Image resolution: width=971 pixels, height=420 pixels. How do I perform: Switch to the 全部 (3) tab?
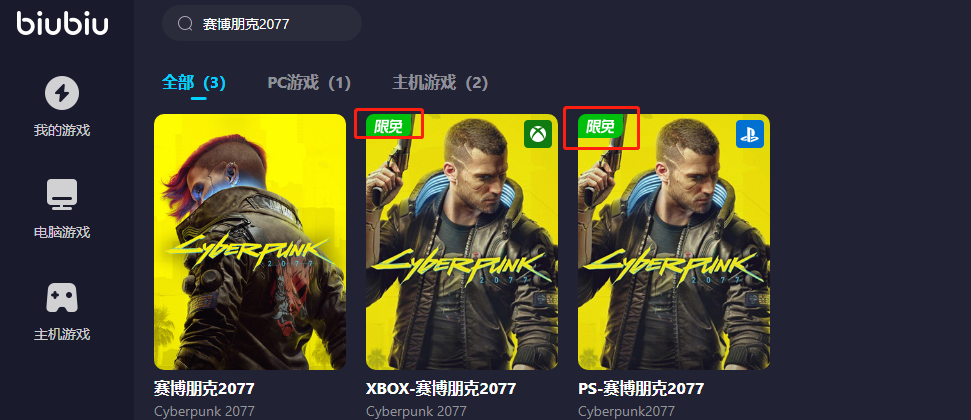pyautogui.click(x=193, y=82)
